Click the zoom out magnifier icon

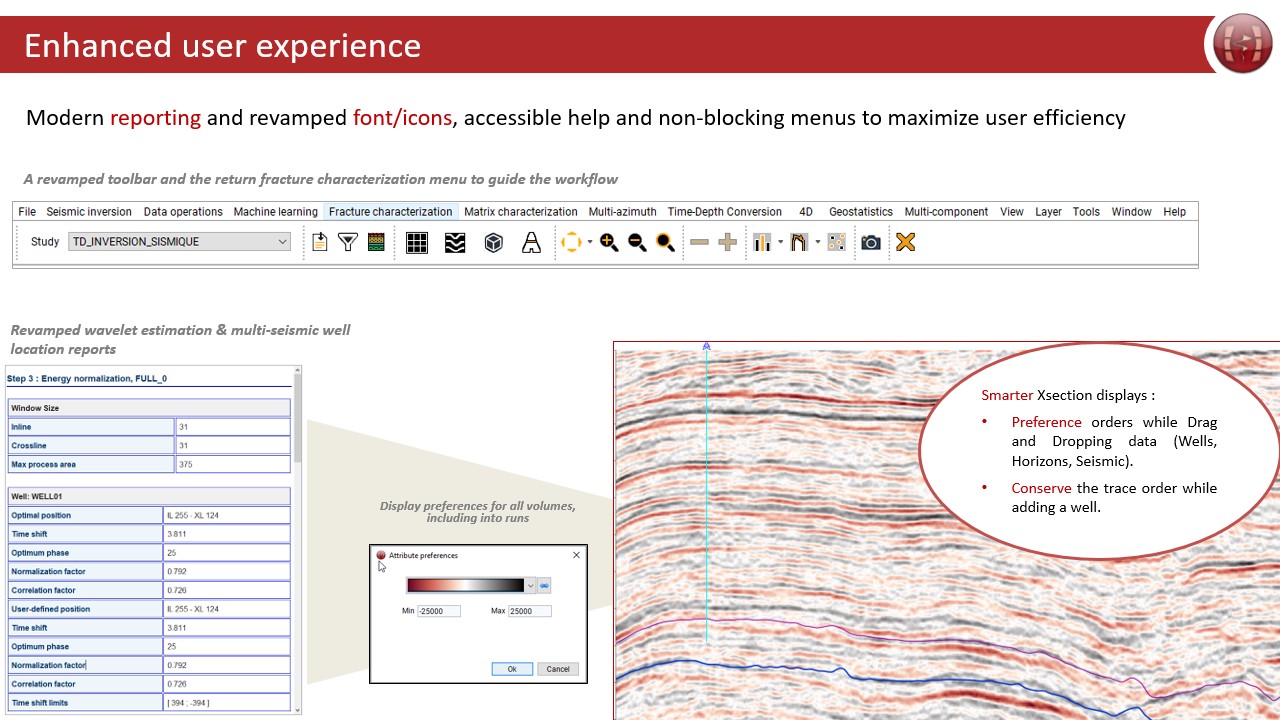[636, 243]
